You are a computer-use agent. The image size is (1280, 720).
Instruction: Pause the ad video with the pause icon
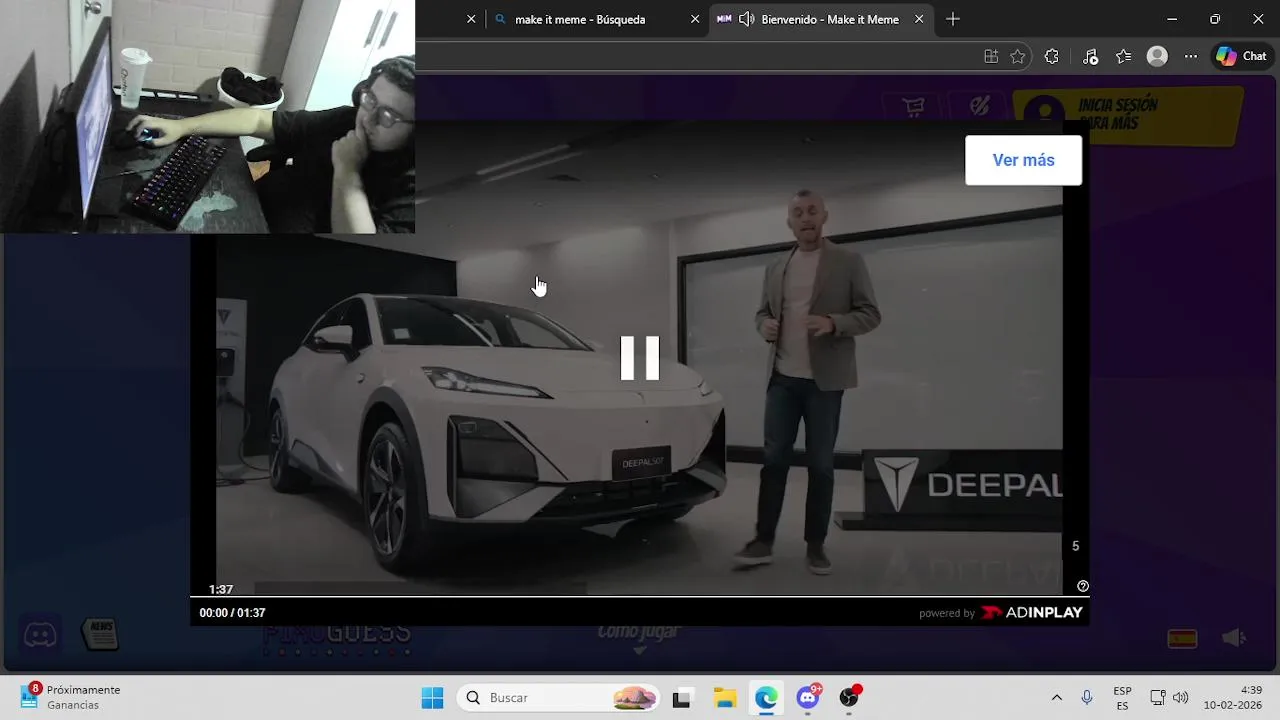tap(640, 357)
